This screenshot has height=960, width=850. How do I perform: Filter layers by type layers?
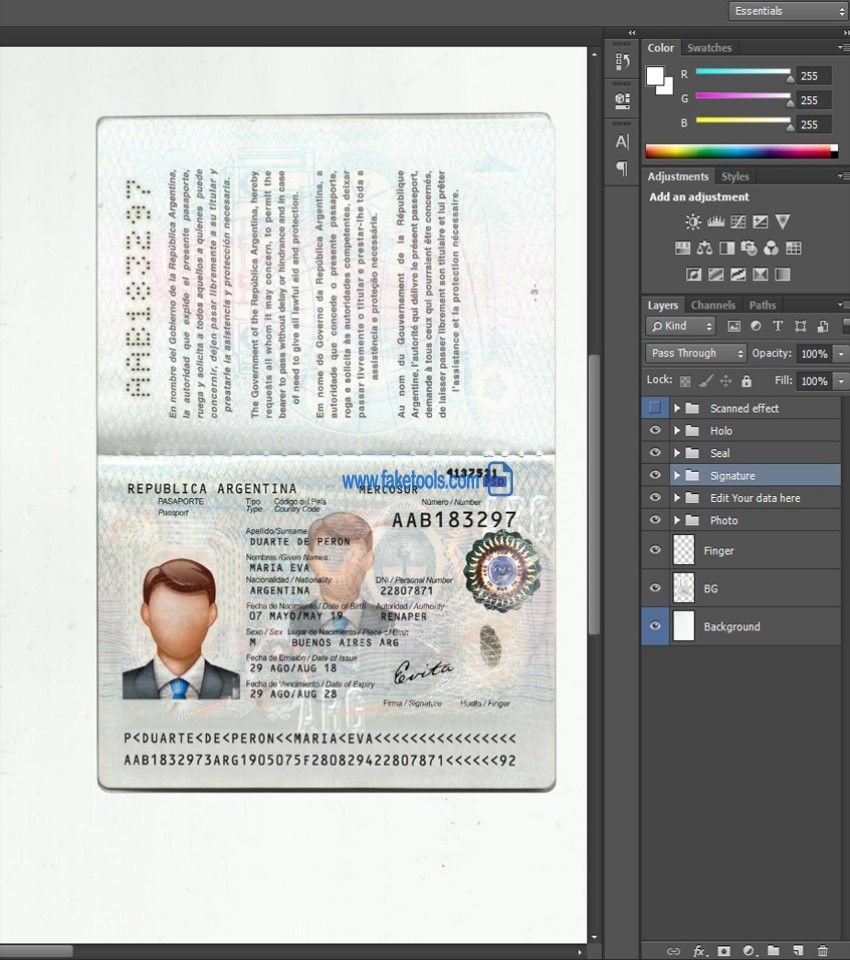778,326
